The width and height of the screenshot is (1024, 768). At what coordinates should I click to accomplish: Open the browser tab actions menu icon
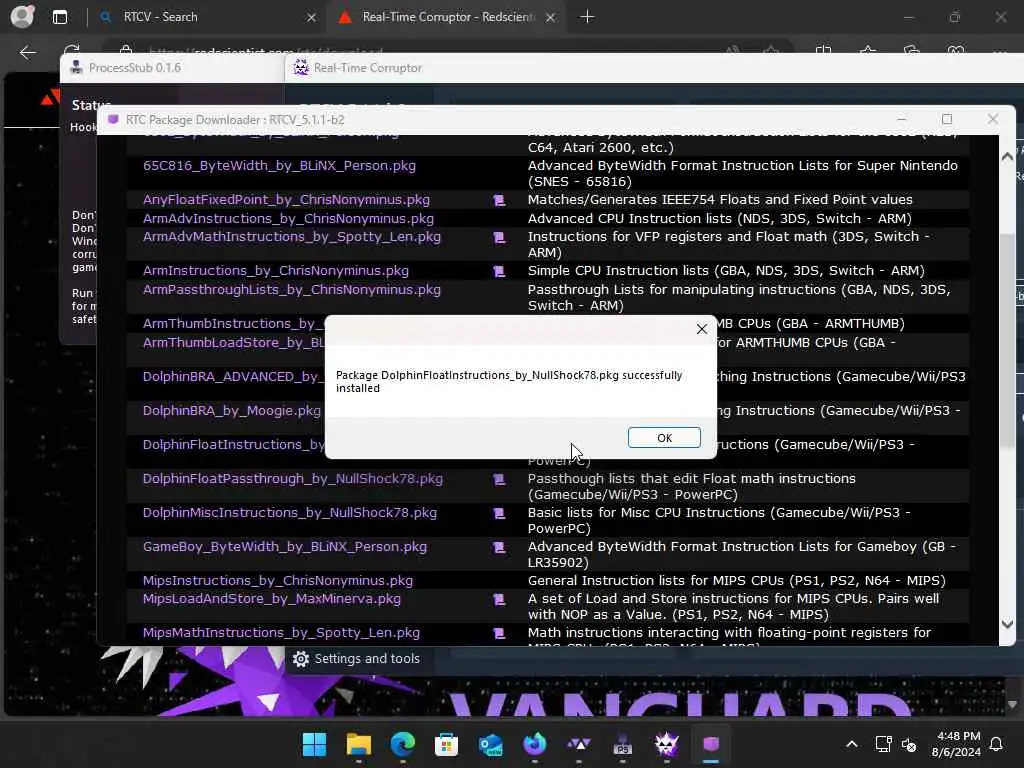[60, 17]
